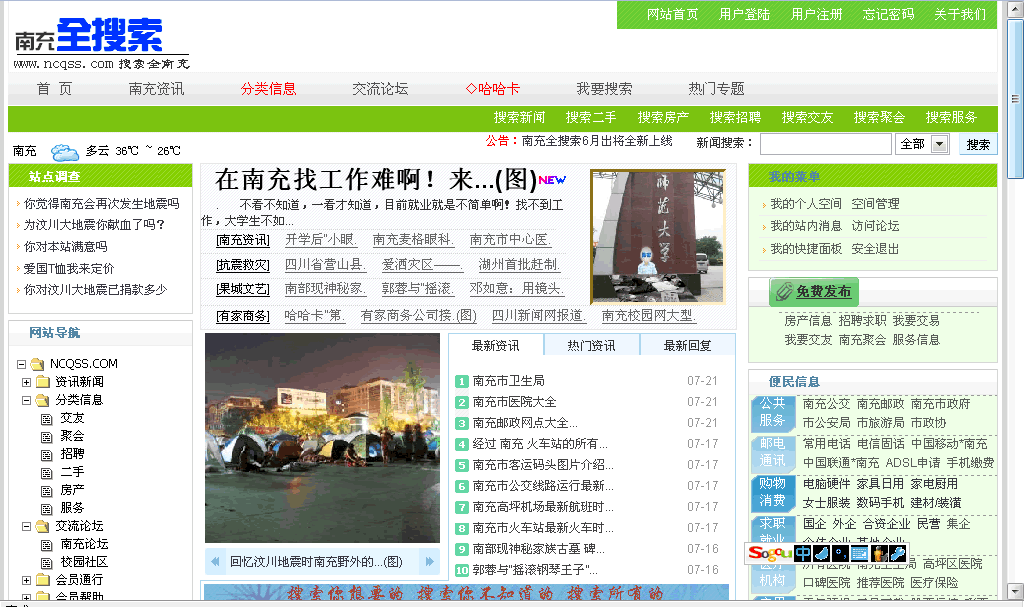The width and height of the screenshot is (1024, 607).
Task: Click the page icon beside 招聘
Action: 47,455
